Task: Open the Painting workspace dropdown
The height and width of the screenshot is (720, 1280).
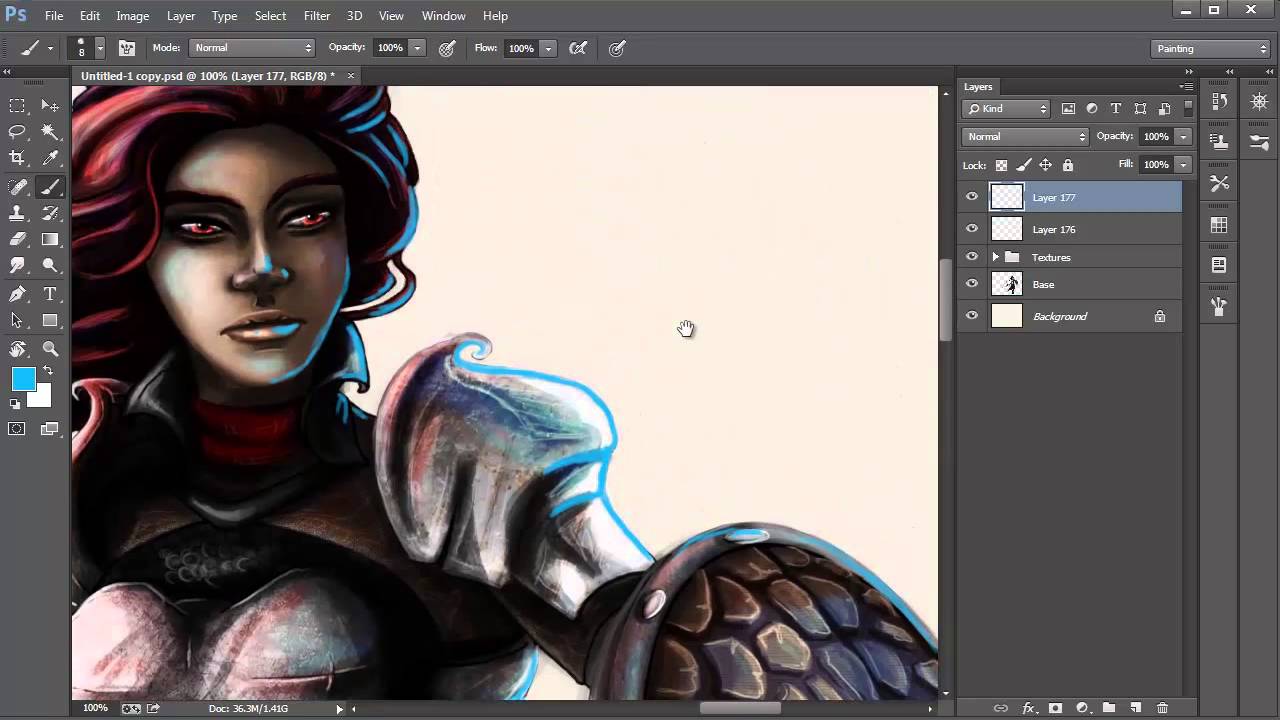Action: pyautogui.click(x=1210, y=48)
